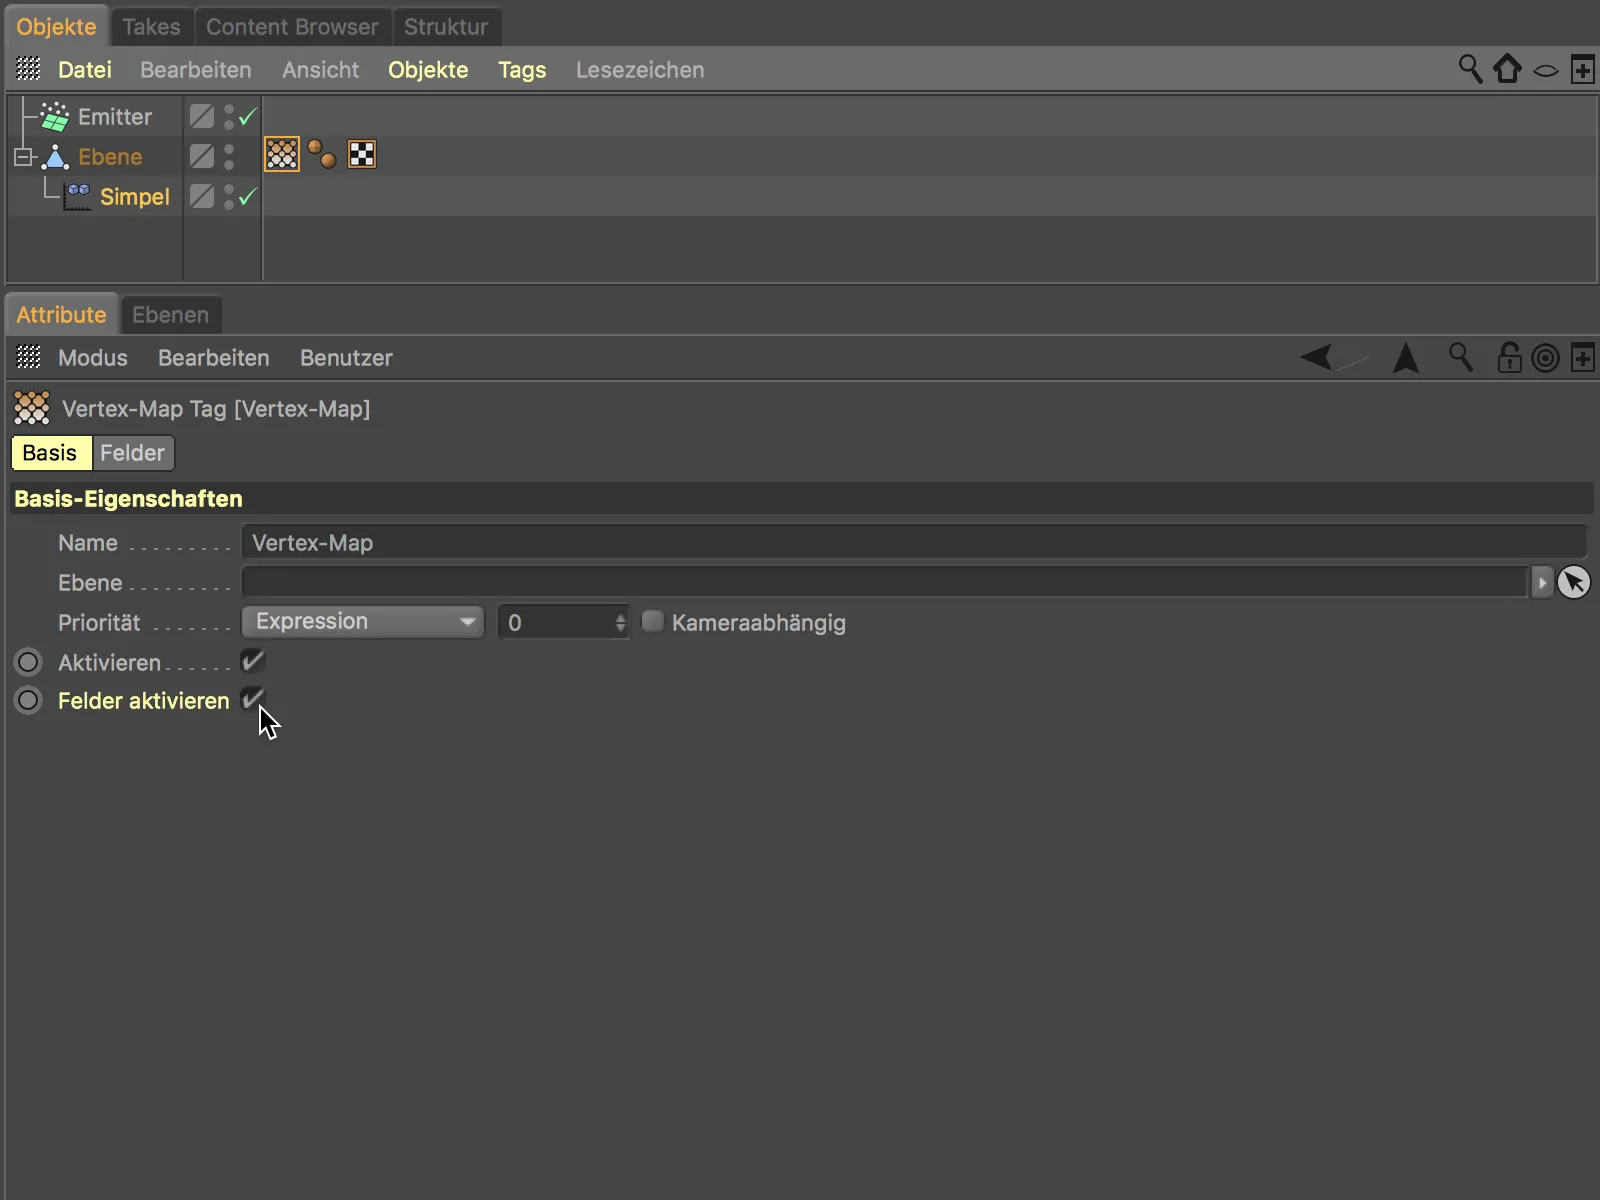
Task: Open the Priorität Expression dropdown
Action: click(363, 622)
